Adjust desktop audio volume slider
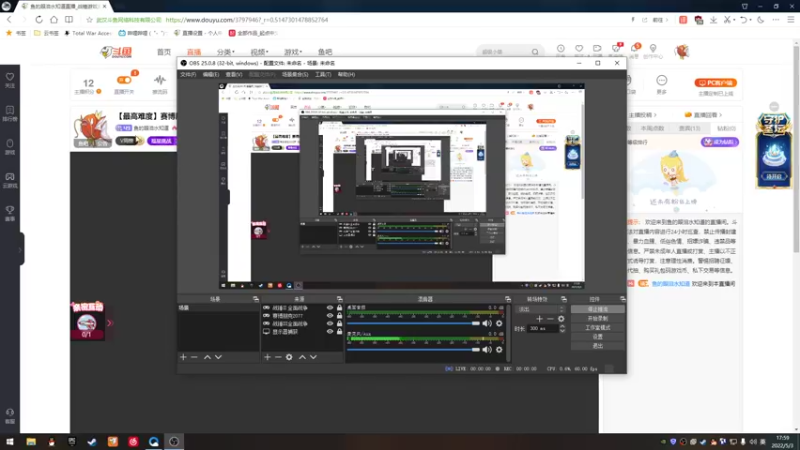The image size is (800, 450). (x=414, y=323)
